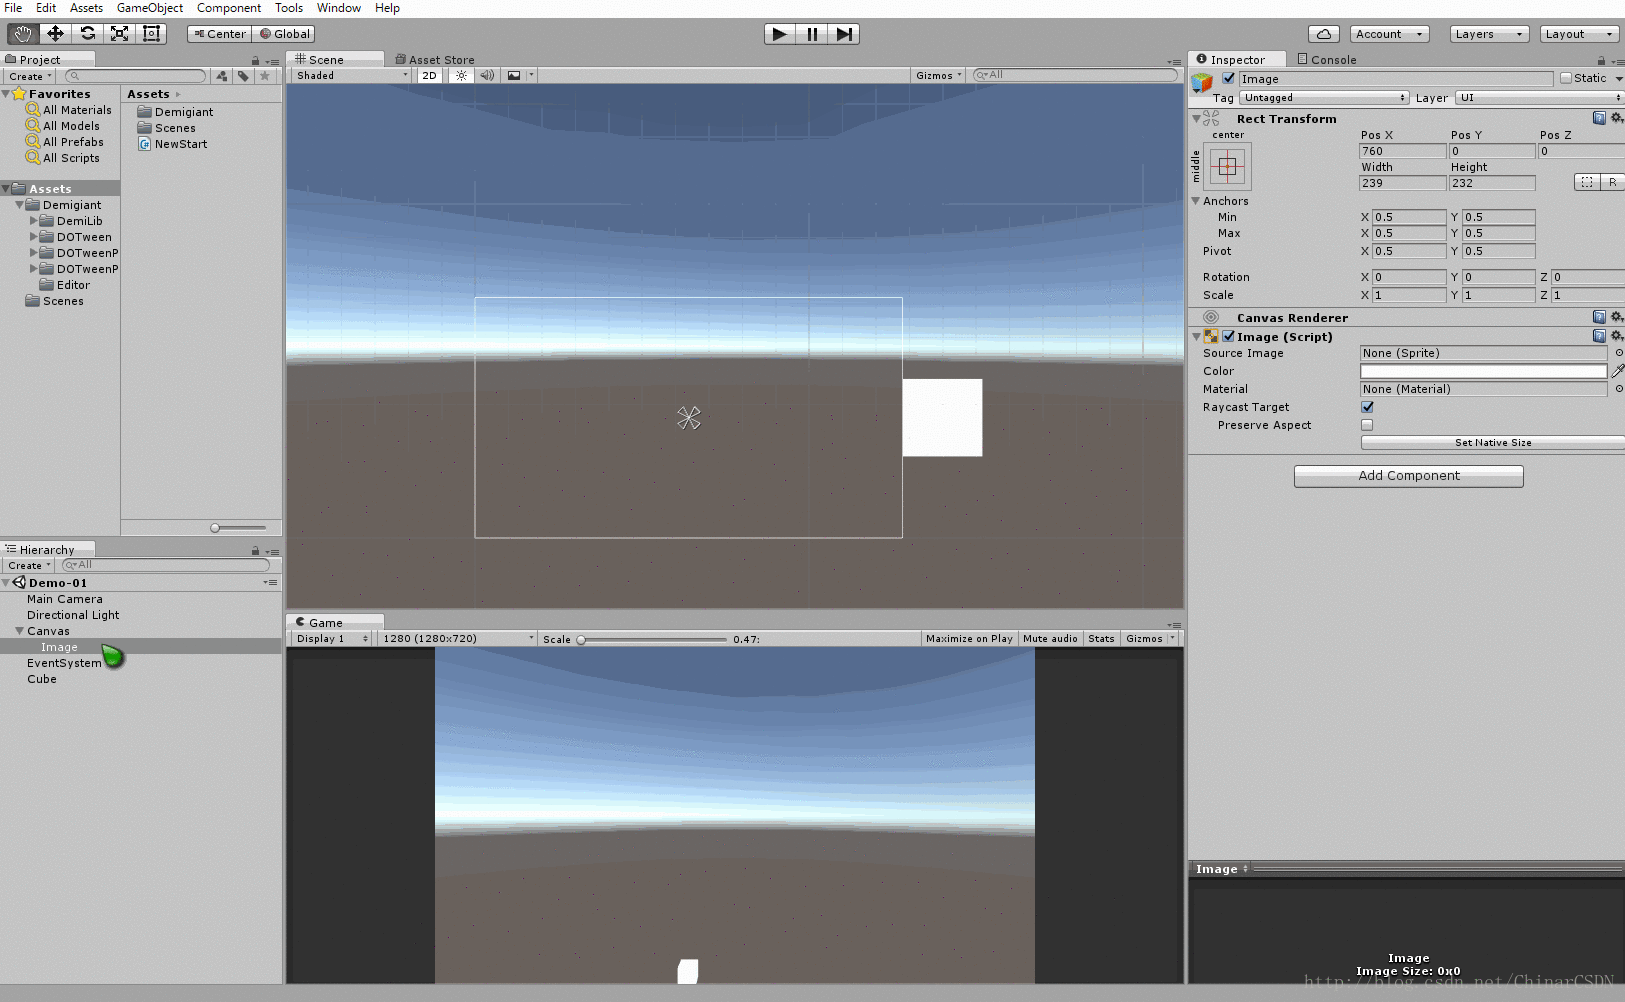Toggle Mute audio in Game view
The width and height of the screenshot is (1625, 1002).
coord(1050,638)
